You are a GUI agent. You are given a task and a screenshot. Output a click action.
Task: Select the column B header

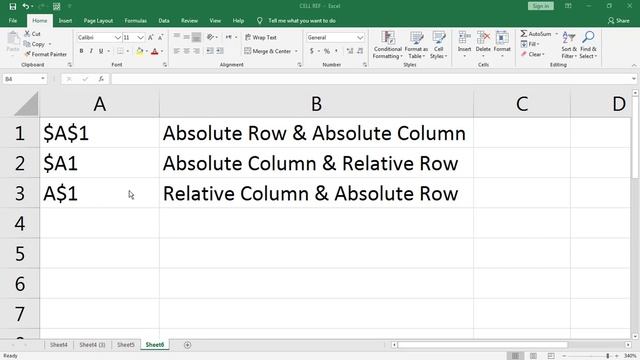pos(316,104)
